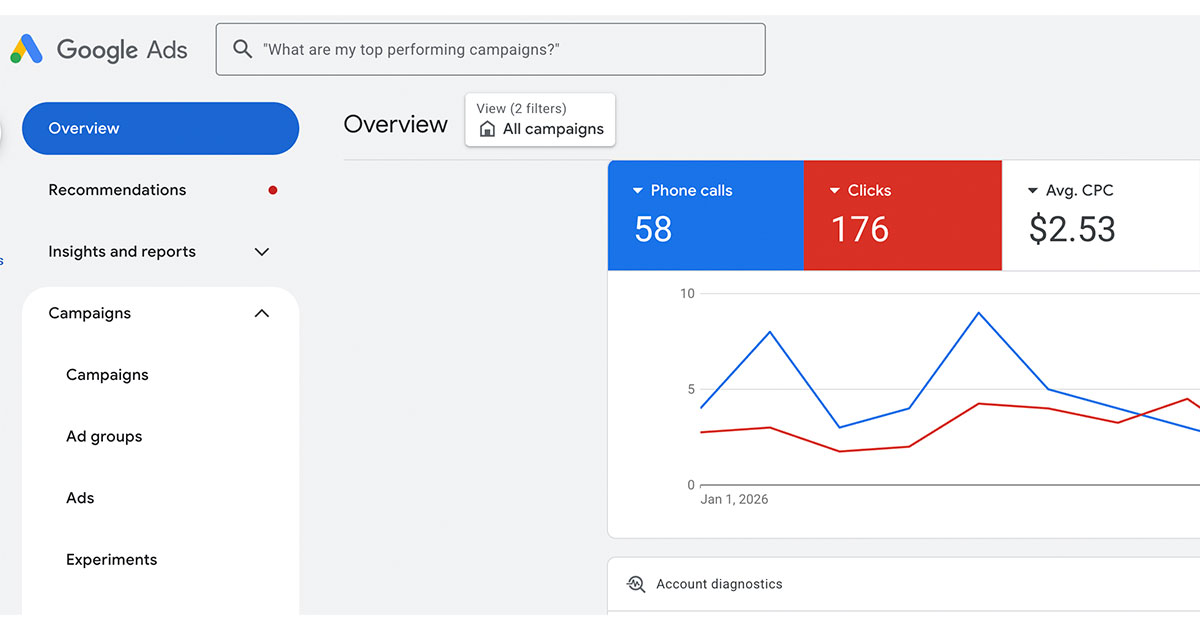Open the Clicks metric dropdown arrow
The image size is (1200, 630).
(836, 189)
